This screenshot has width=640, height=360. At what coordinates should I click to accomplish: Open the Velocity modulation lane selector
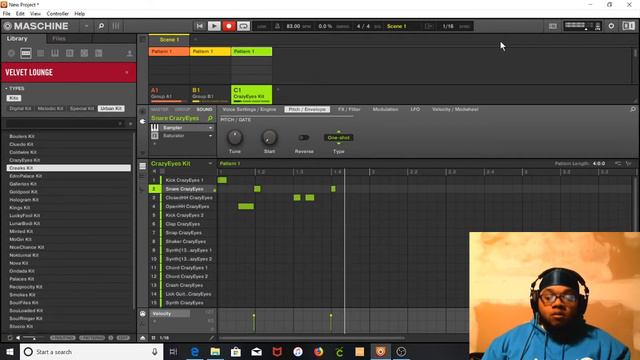click(171, 314)
